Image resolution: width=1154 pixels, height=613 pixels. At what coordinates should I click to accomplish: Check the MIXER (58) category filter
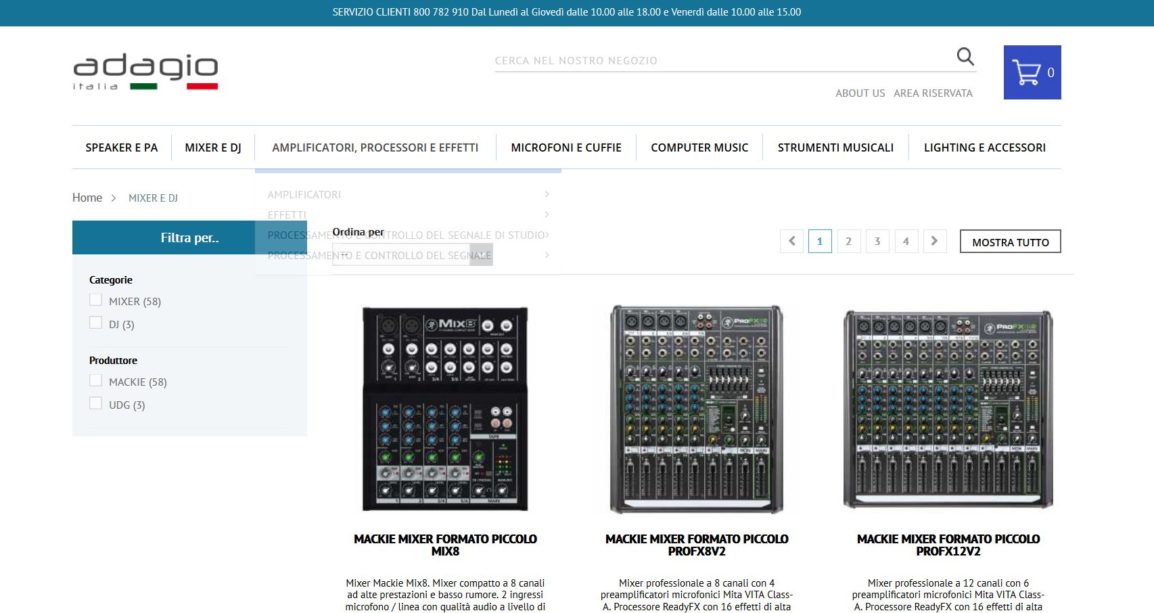pyautogui.click(x=96, y=300)
